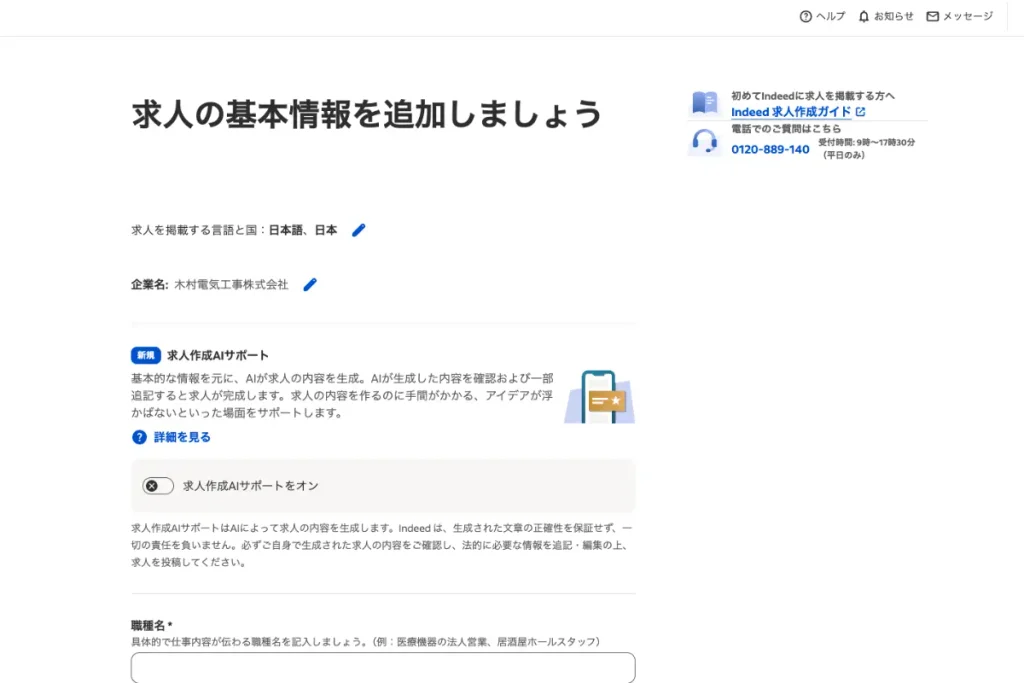Click the 職種名 input field

tap(383, 667)
